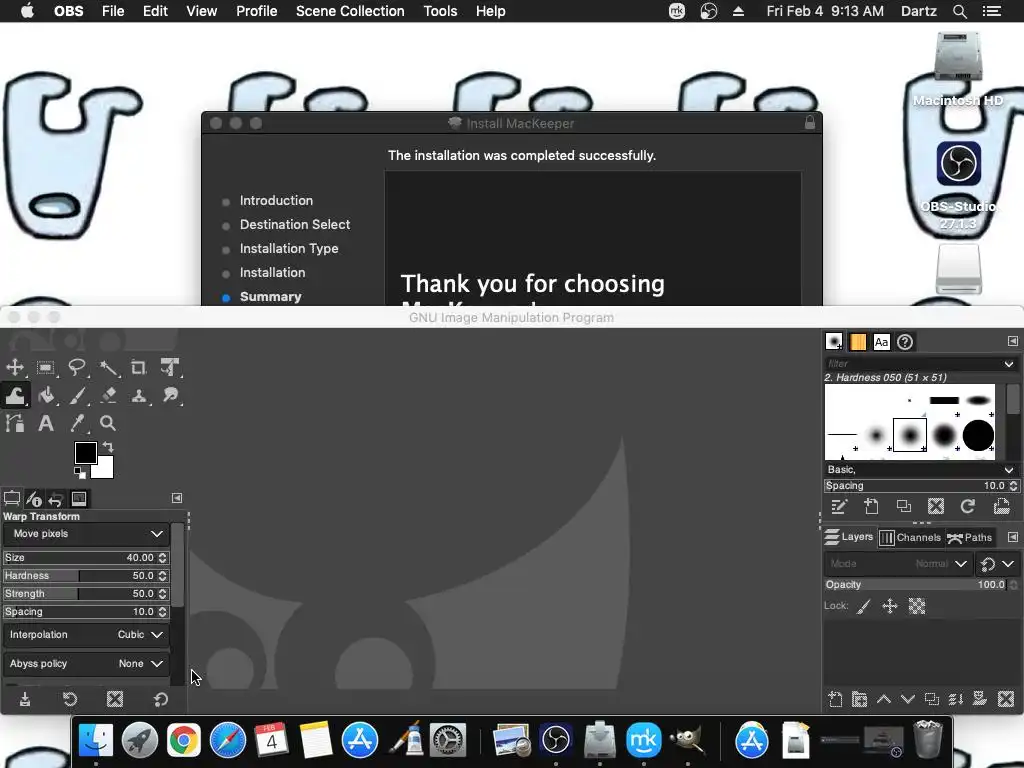Toggle lock alpha channel
1024x768 pixels.
click(x=917, y=607)
